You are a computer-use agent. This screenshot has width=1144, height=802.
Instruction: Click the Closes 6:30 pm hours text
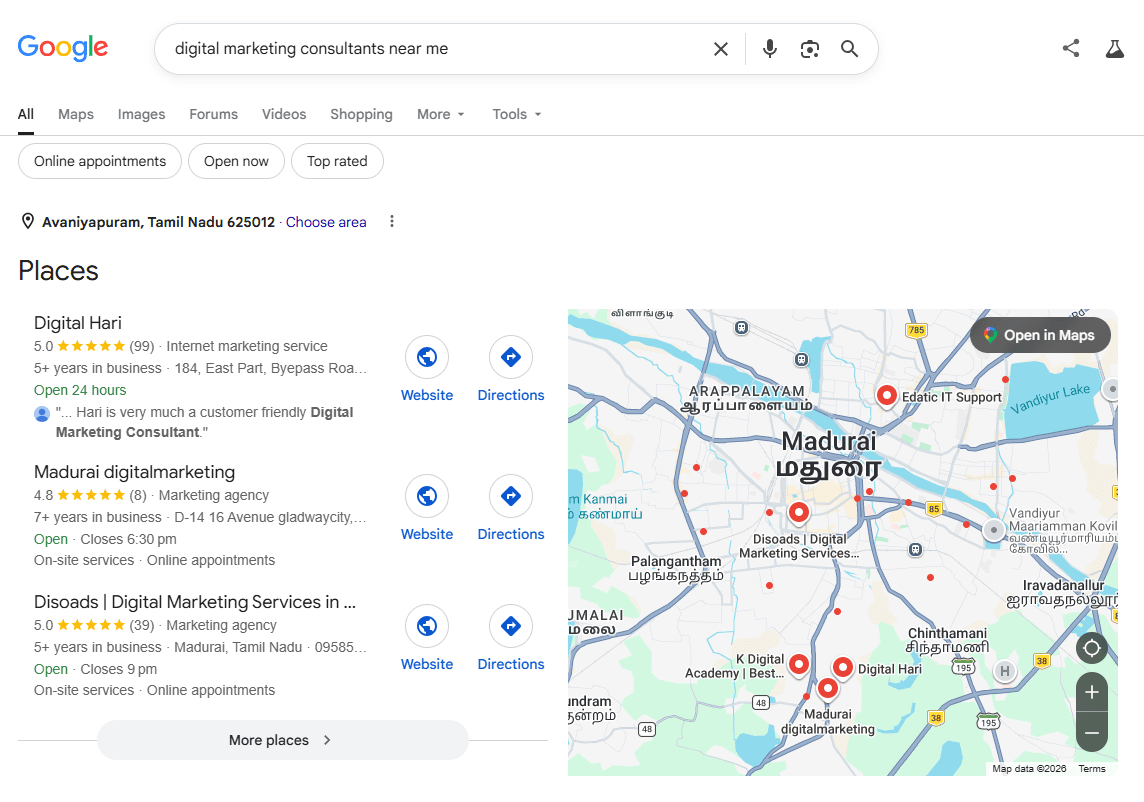tap(128, 539)
